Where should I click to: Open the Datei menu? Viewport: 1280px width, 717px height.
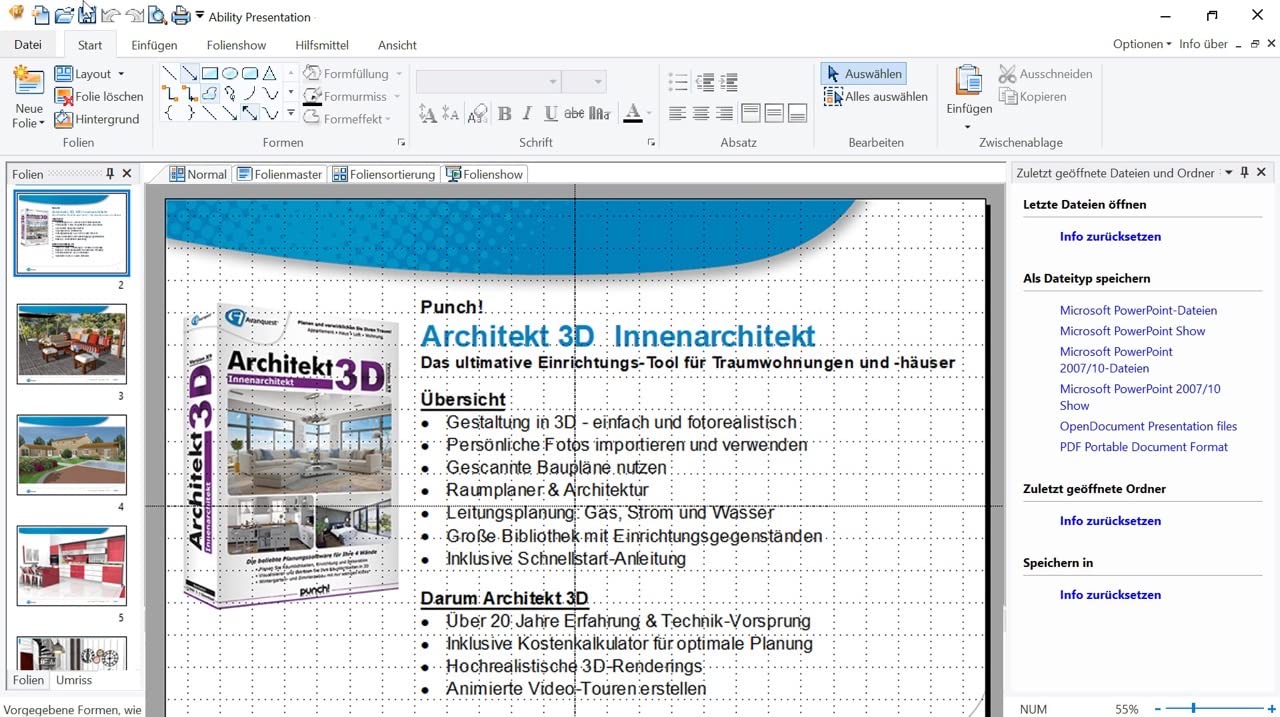click(28, 44)
